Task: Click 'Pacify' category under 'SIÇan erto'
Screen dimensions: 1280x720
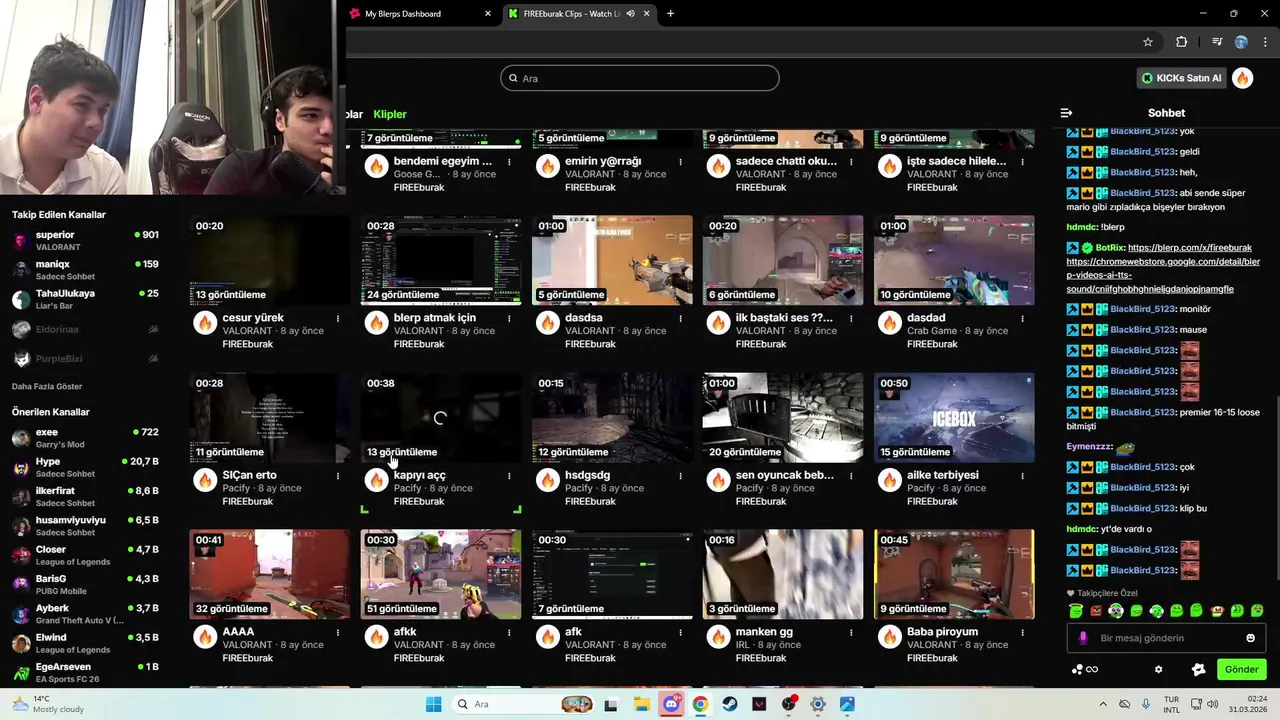Action: pos(237,489)
